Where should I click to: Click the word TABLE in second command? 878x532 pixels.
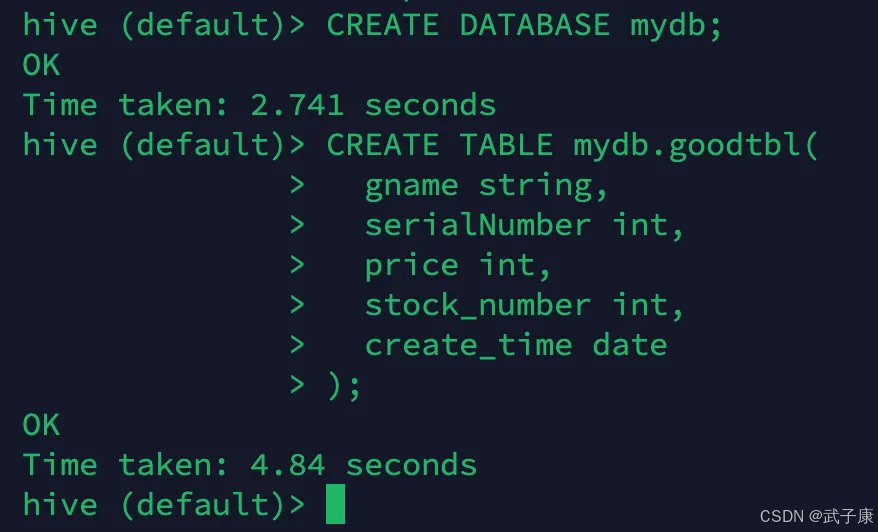506,145
